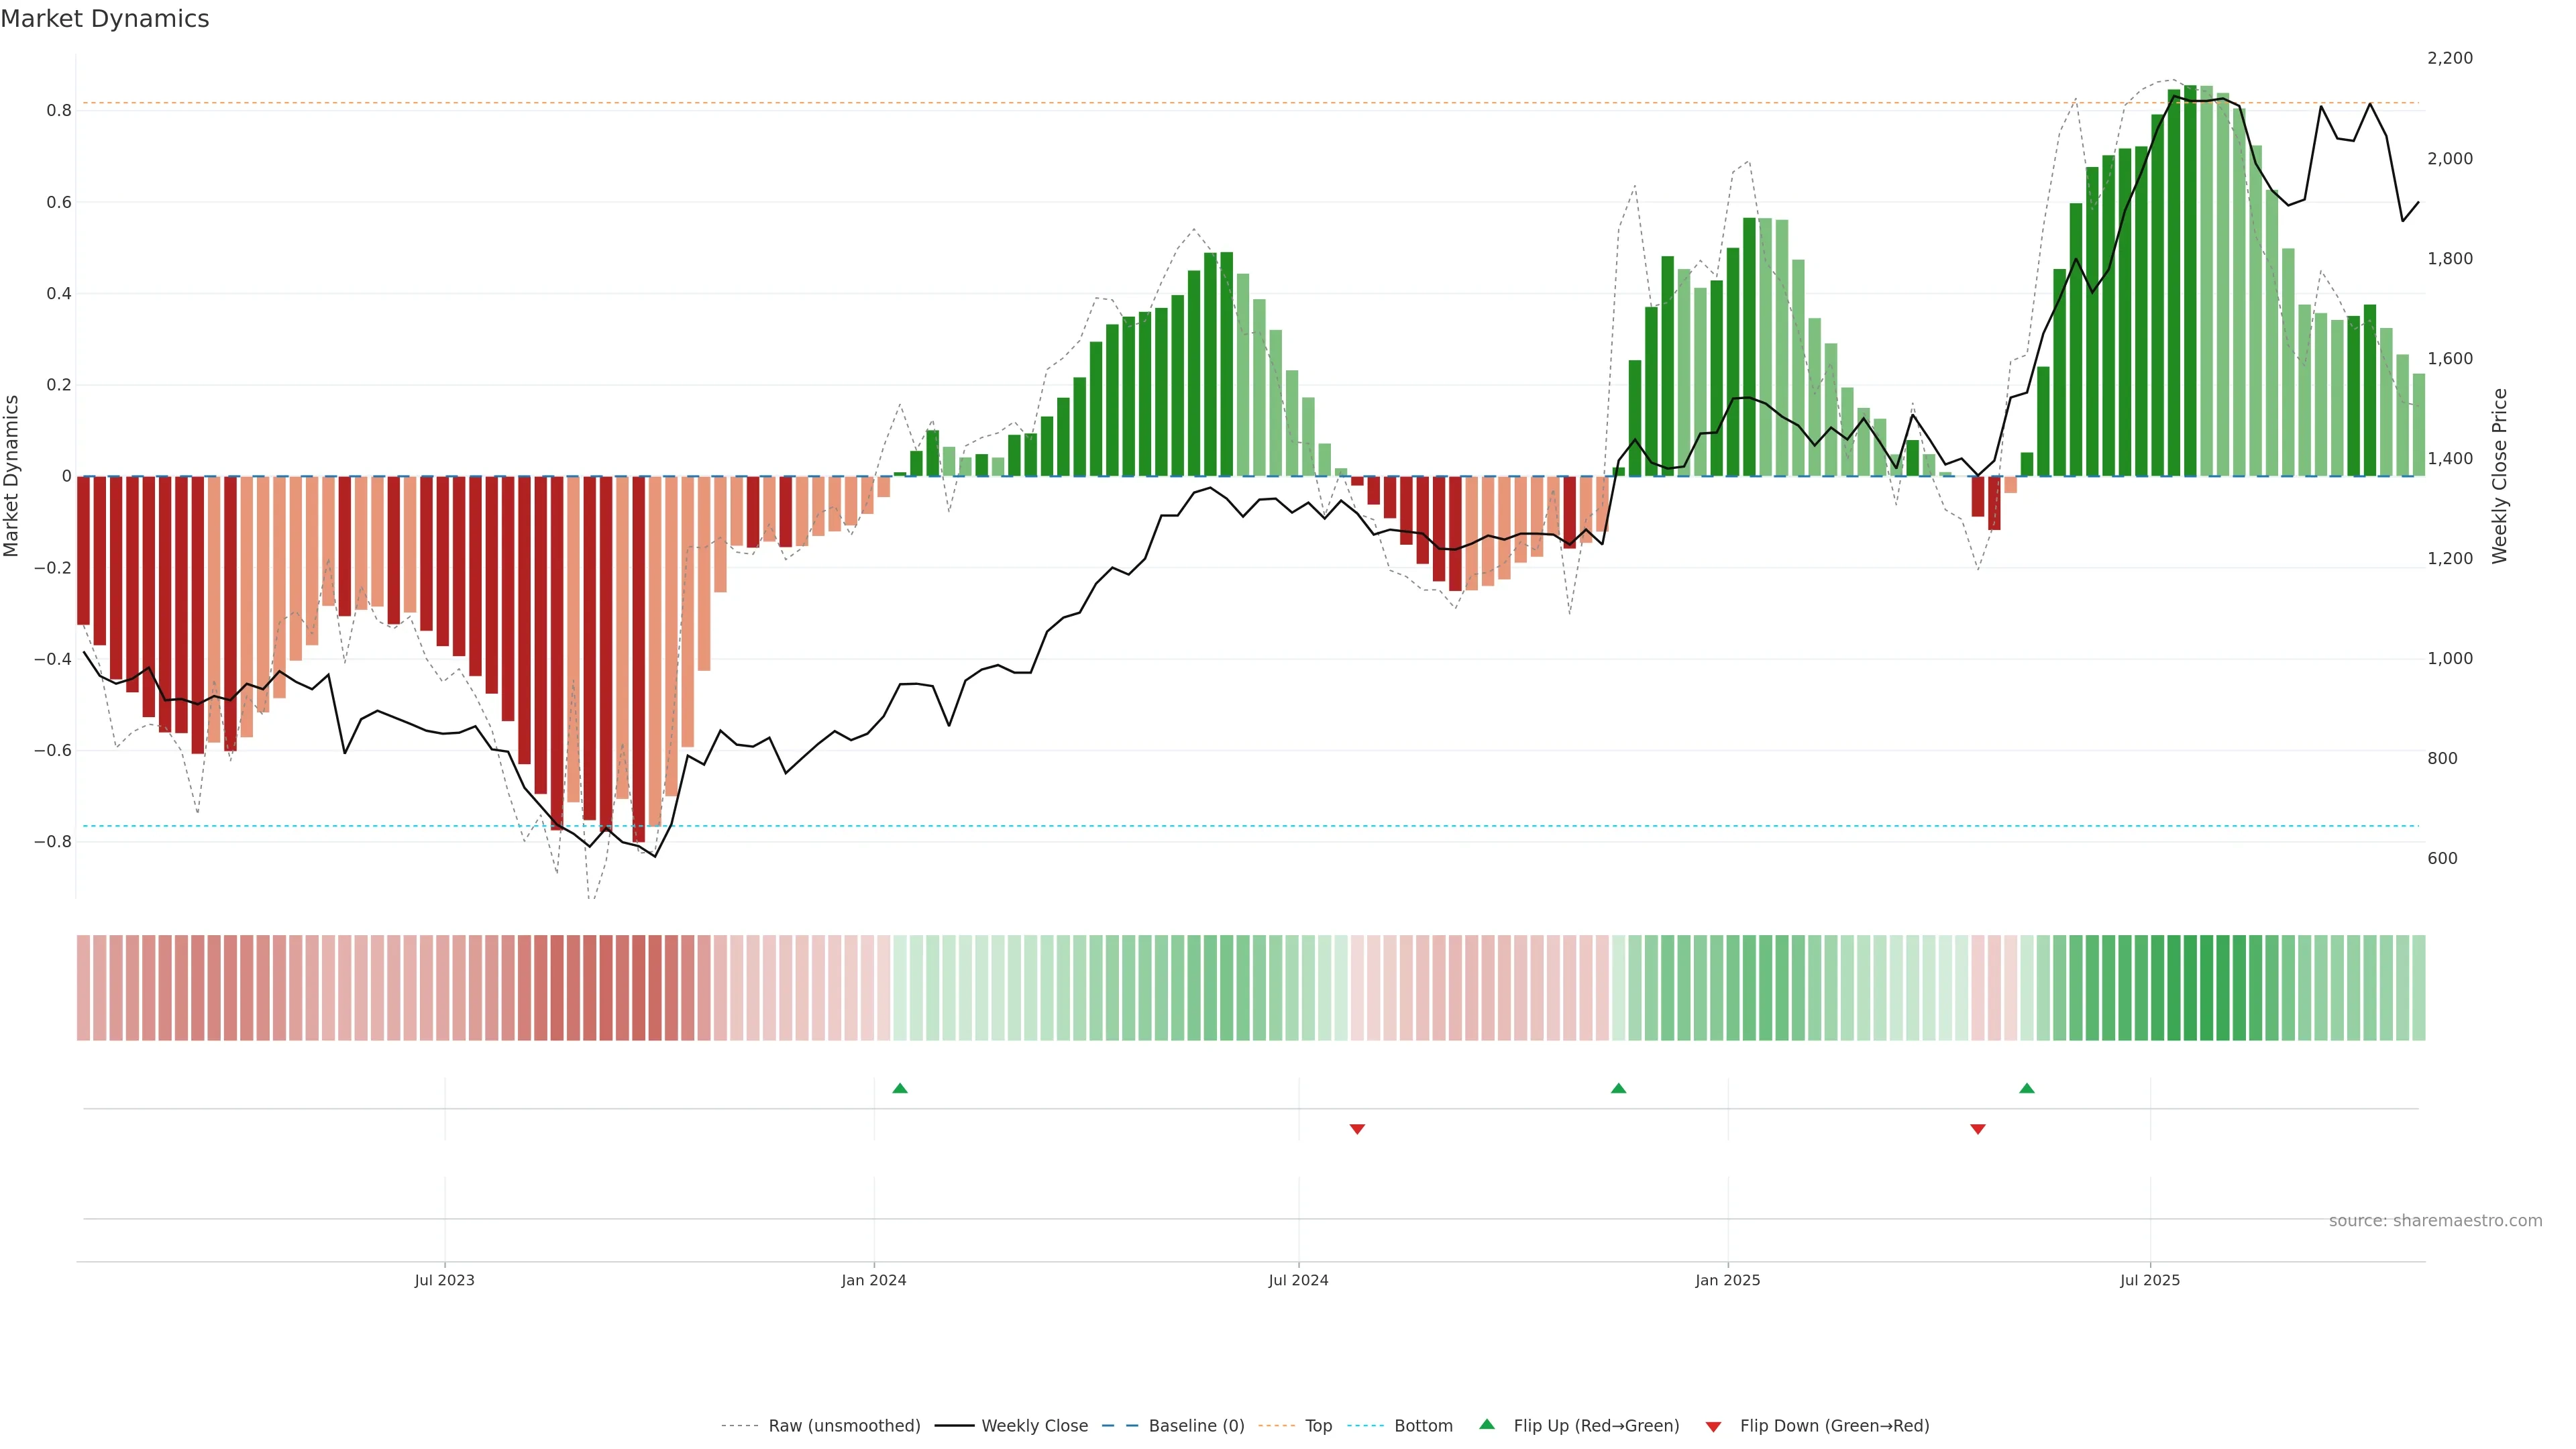Viewport: 2576px width, 1449px height.
Task: Toggle the Top threshold legend entry
Action: [x=1318, y=1426]
